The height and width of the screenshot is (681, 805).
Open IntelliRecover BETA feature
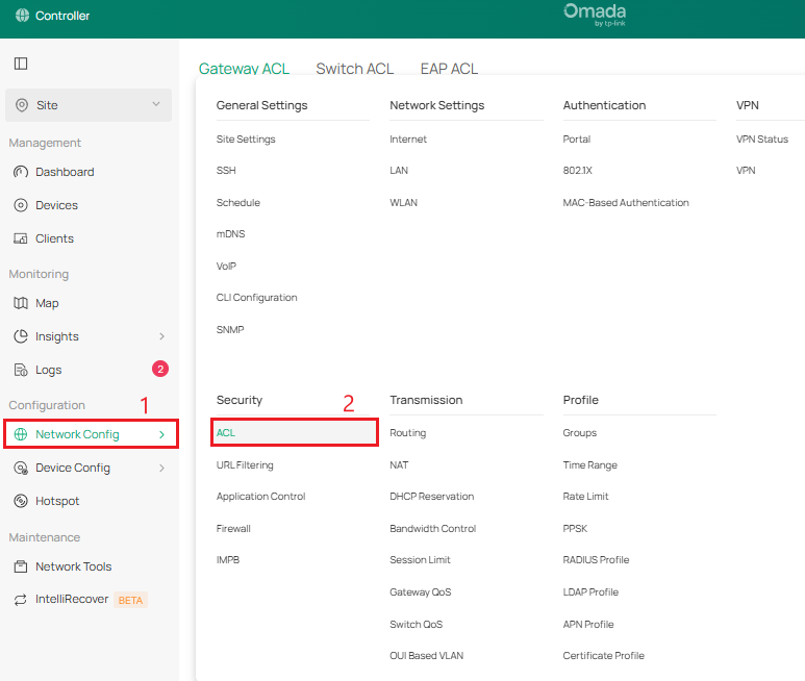click(x=72, y=599)
